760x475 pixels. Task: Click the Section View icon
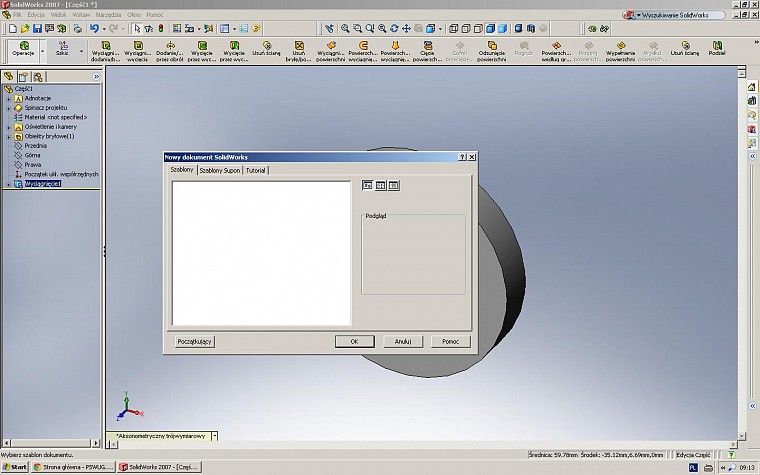(531, 29)
